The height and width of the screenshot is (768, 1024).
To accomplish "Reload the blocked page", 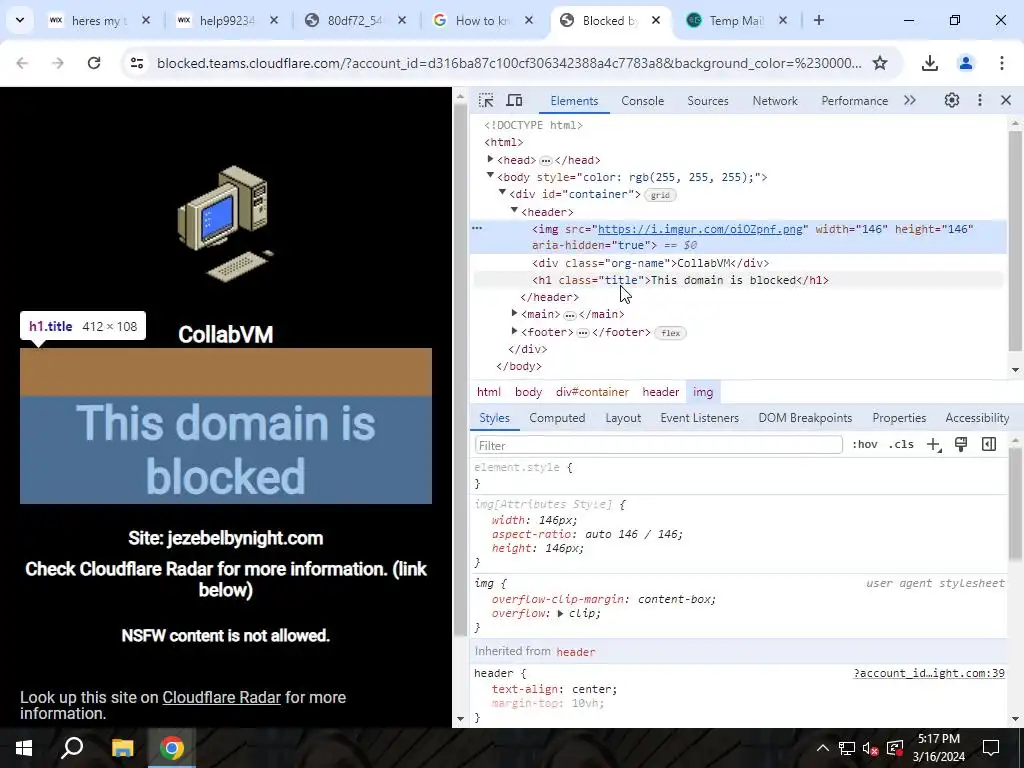I will [94, 63].
